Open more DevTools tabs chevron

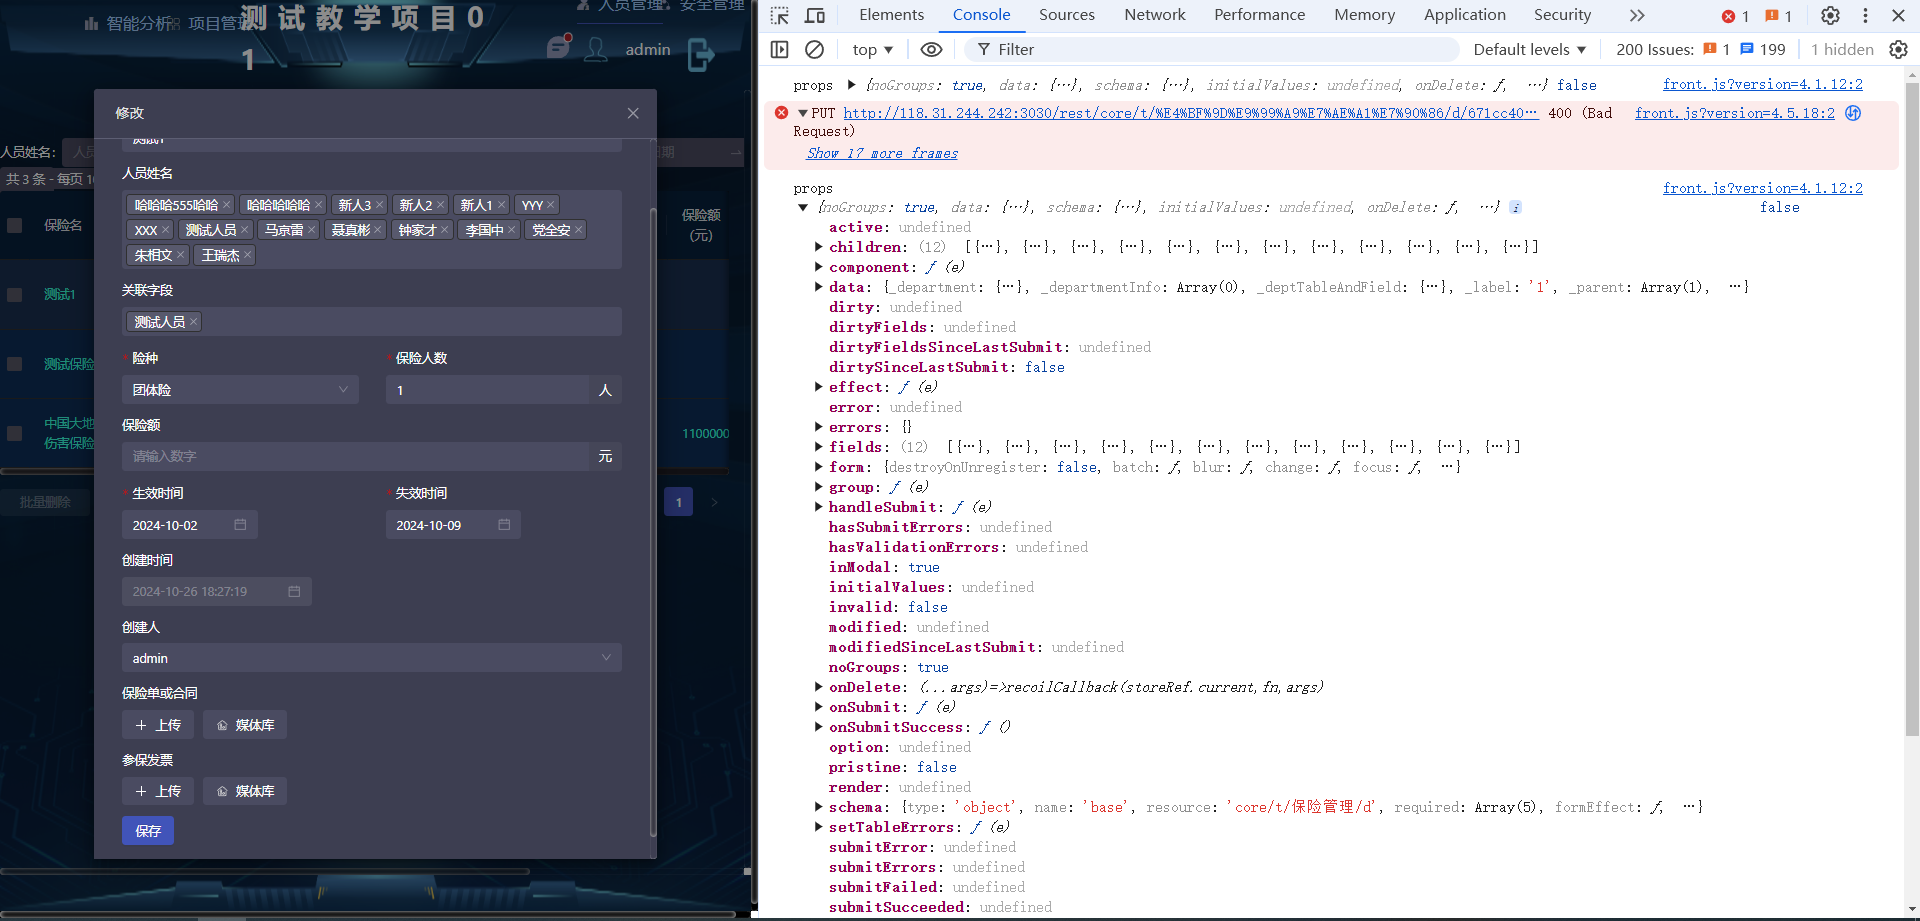click(1637, 15)
